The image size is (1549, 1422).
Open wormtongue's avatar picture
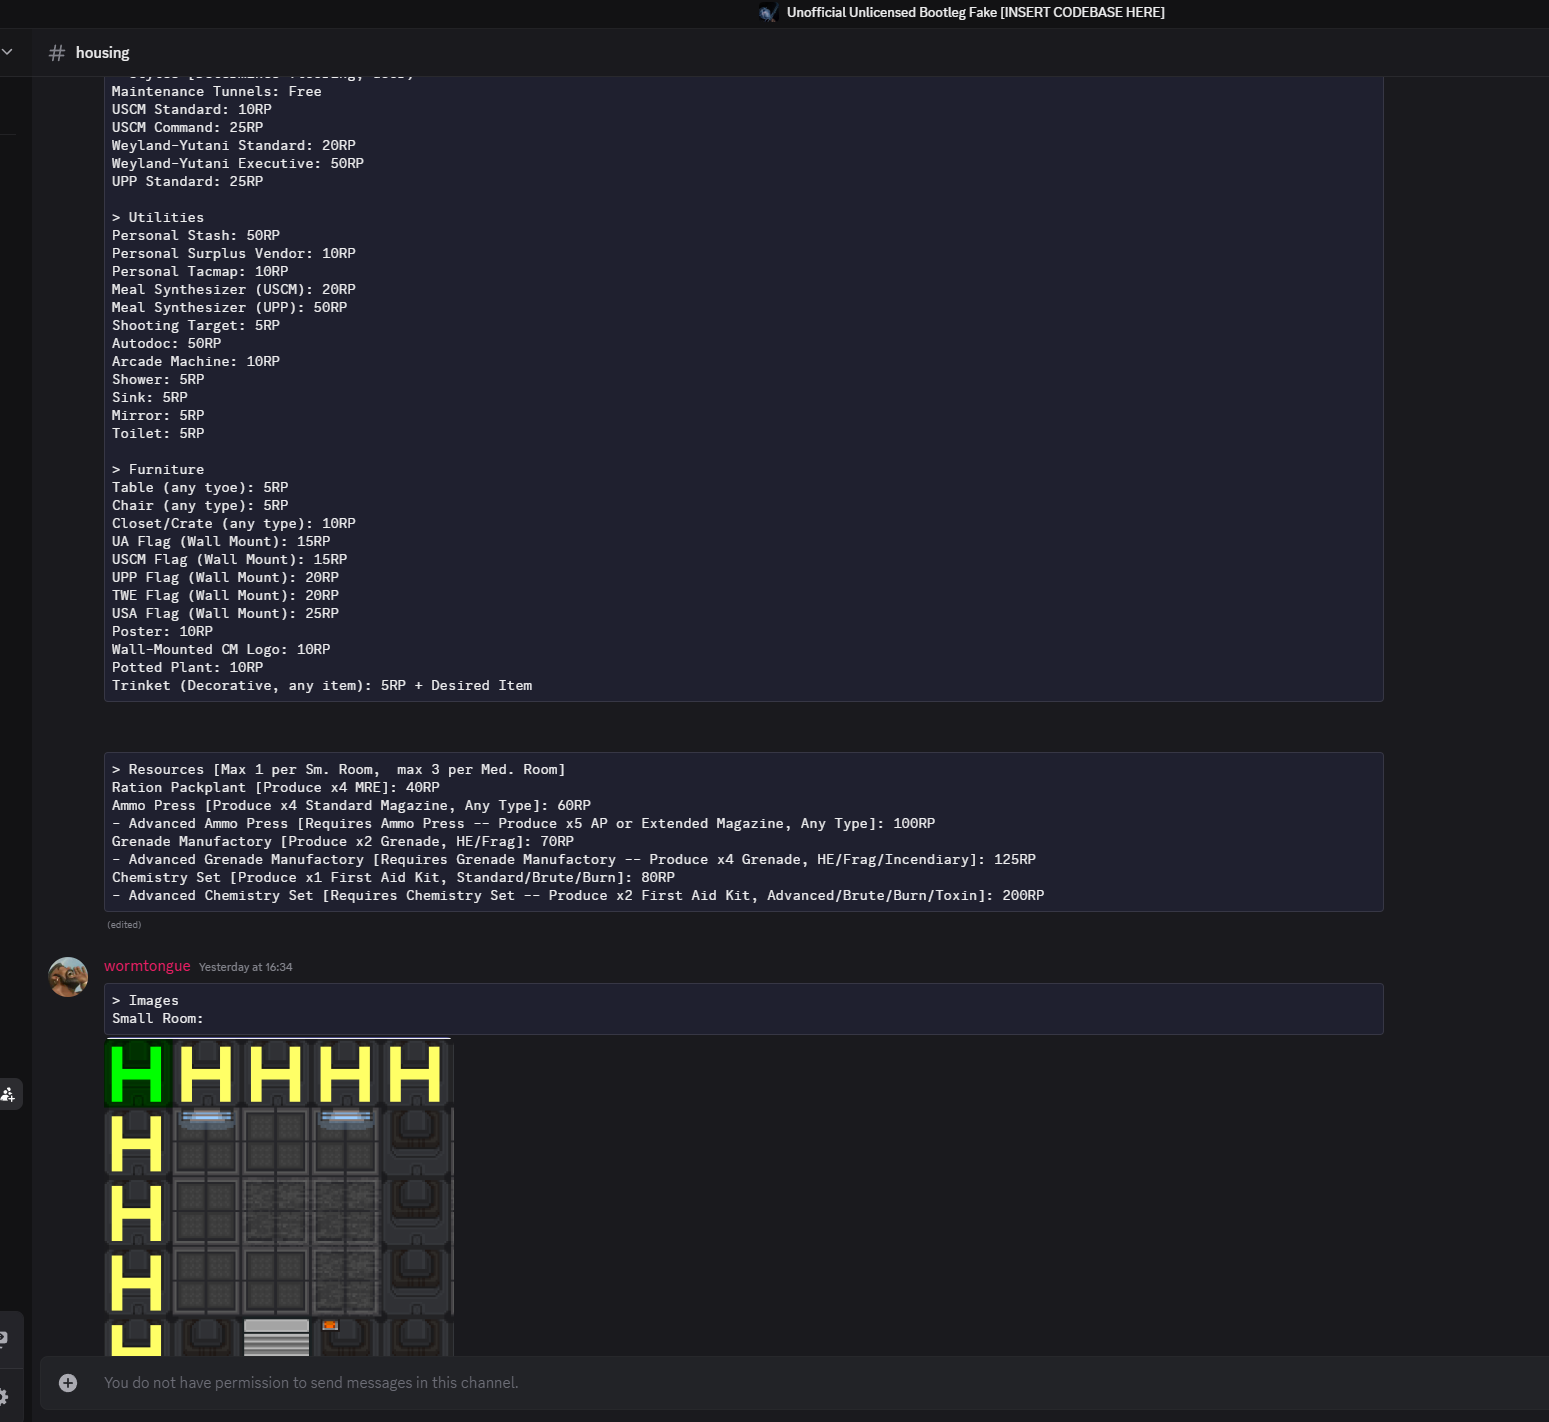(x=68, y=977)
